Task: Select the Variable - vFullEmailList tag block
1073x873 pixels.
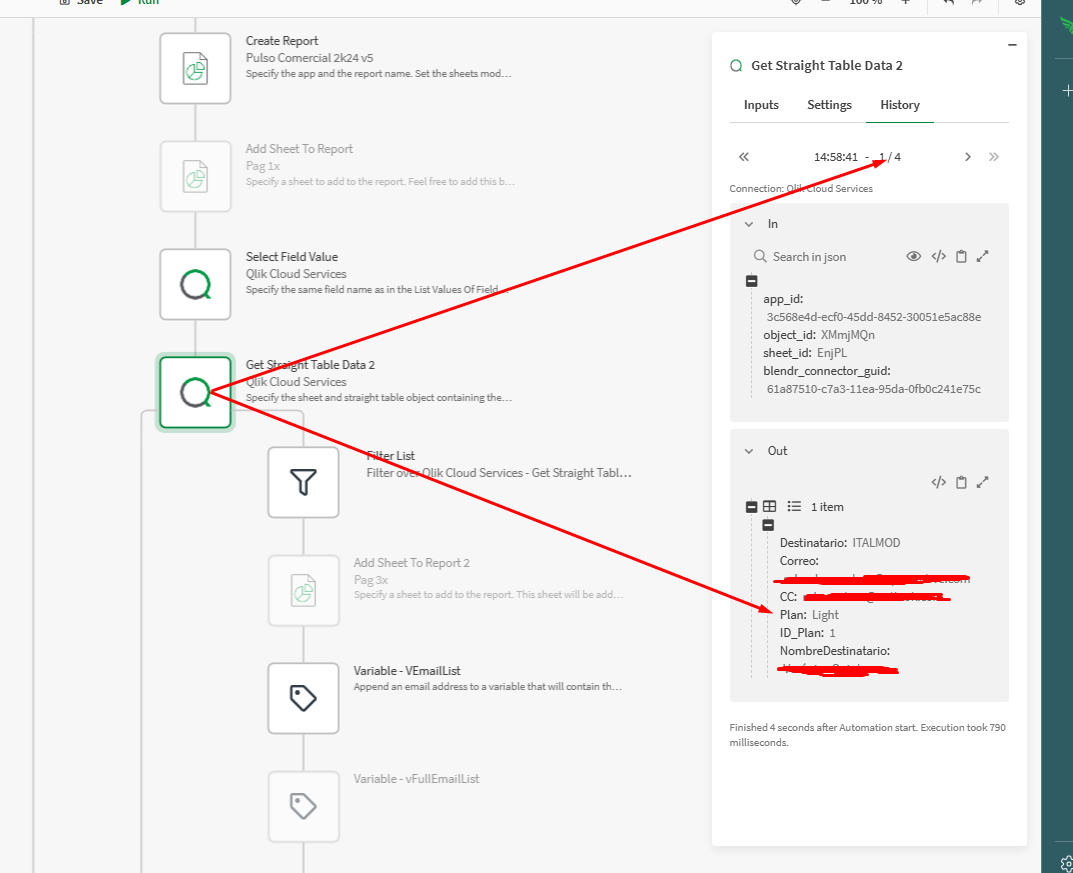Action: (303, 807)
